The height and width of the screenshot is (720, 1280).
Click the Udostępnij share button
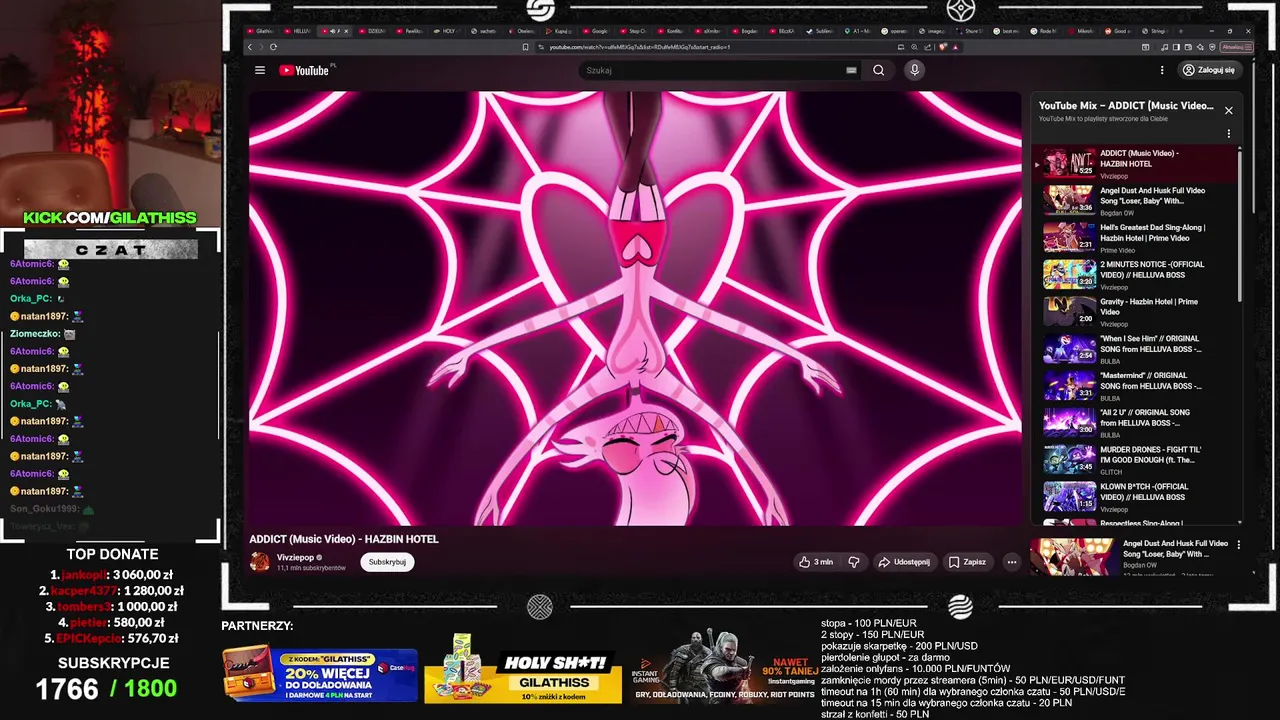coord(904,562)
